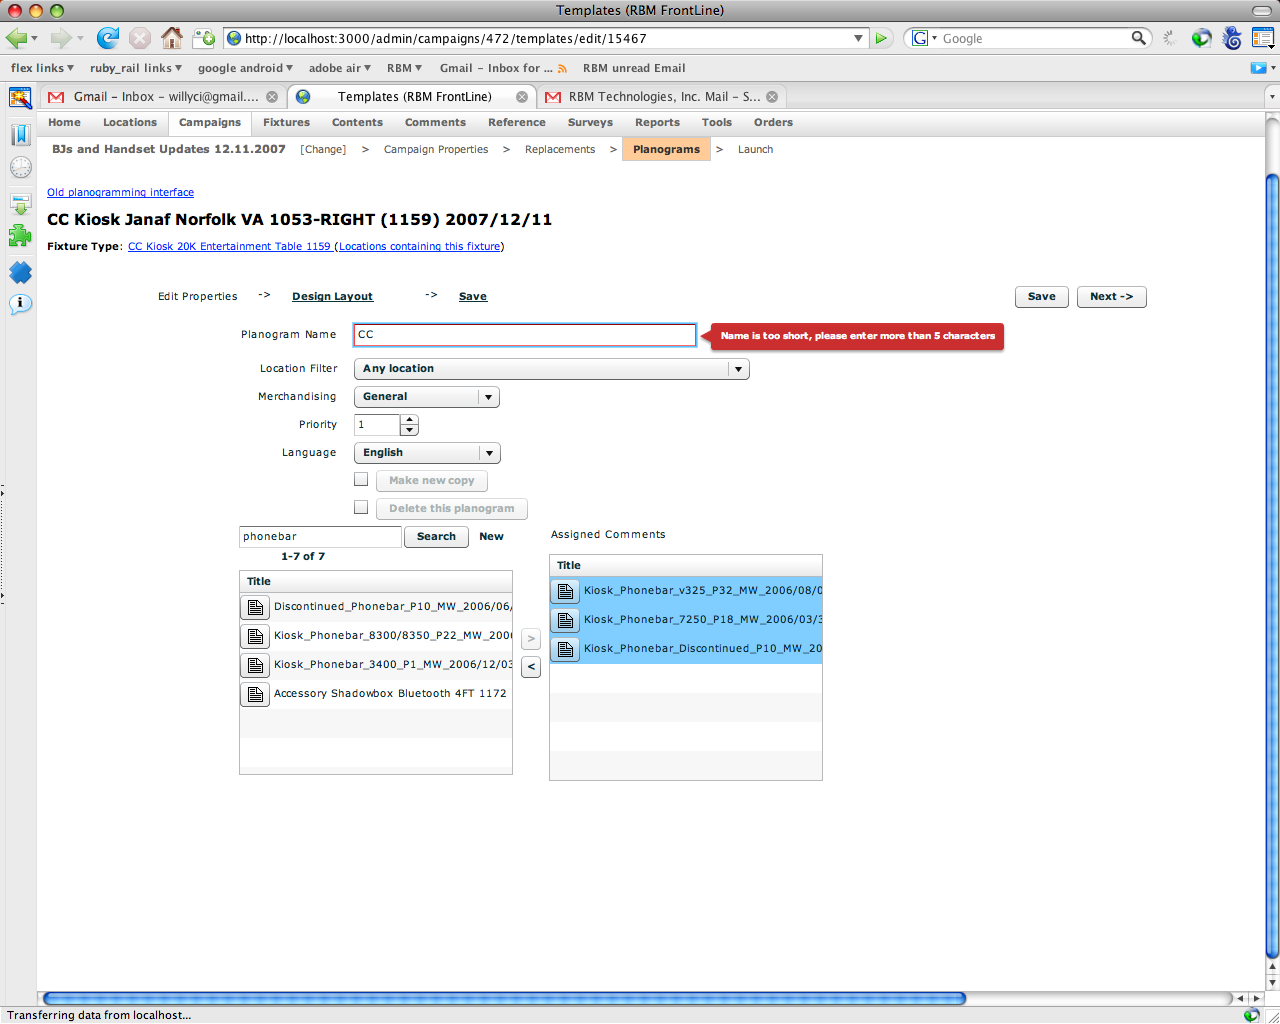This screenshot has height=1024, width=1280.
Task: Click the Home icon in browser toolbar
Action: [x=171, y=37]
